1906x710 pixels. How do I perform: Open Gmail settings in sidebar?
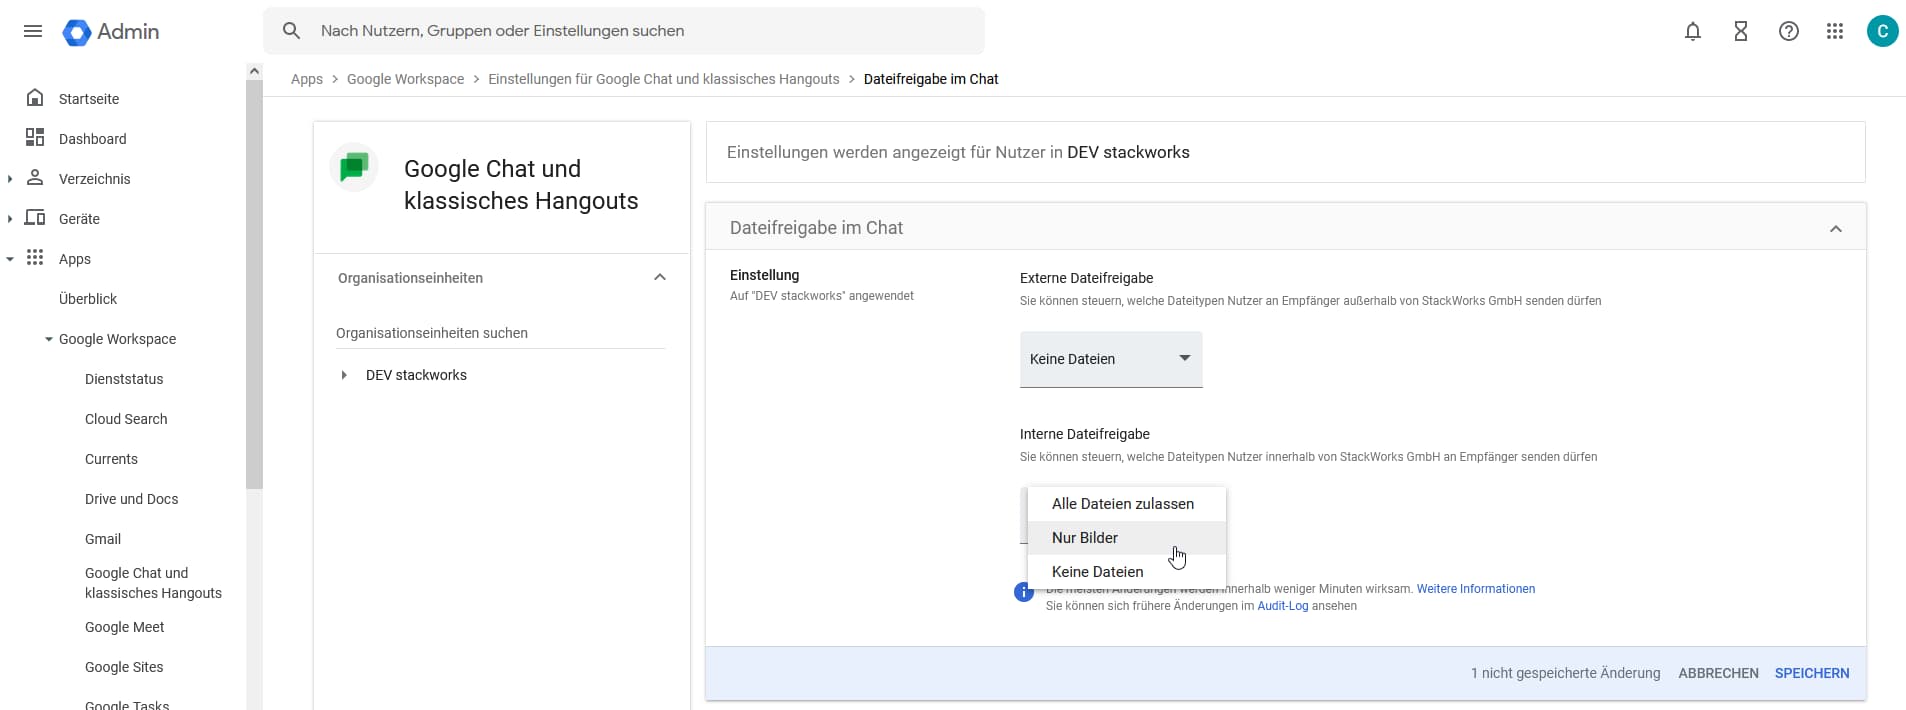[103, 539]
